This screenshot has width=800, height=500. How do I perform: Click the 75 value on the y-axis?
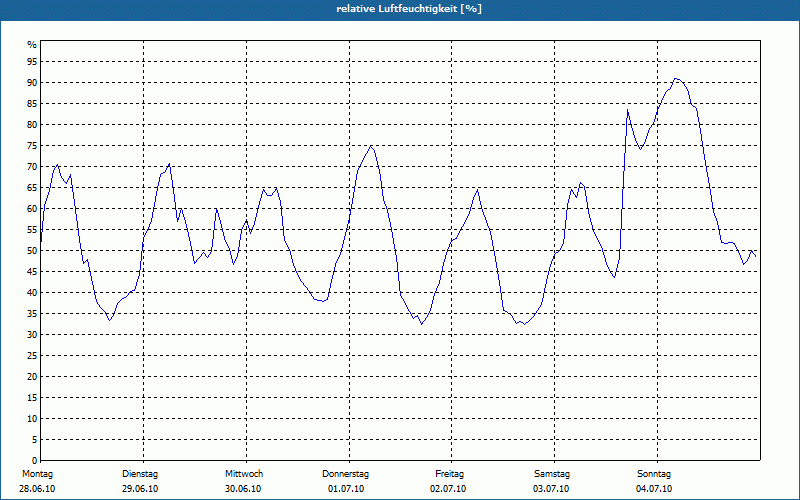(32, 146)
